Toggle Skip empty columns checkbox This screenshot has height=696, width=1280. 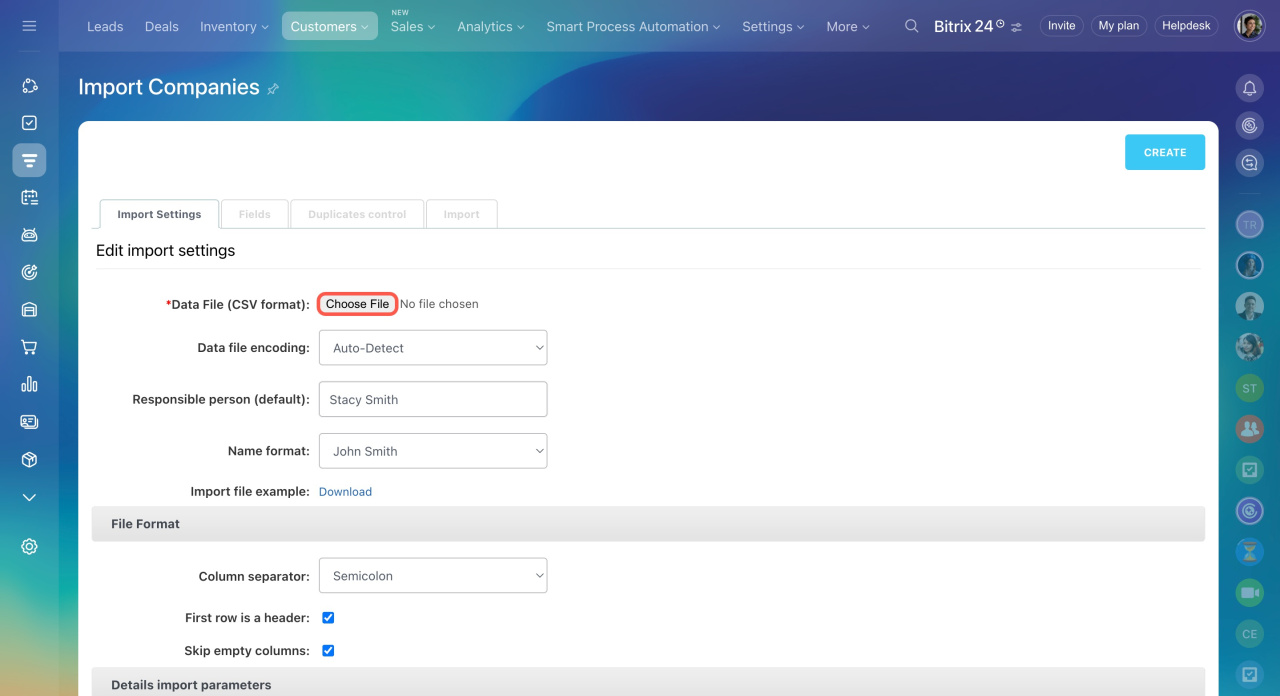[x=328, y=650]
